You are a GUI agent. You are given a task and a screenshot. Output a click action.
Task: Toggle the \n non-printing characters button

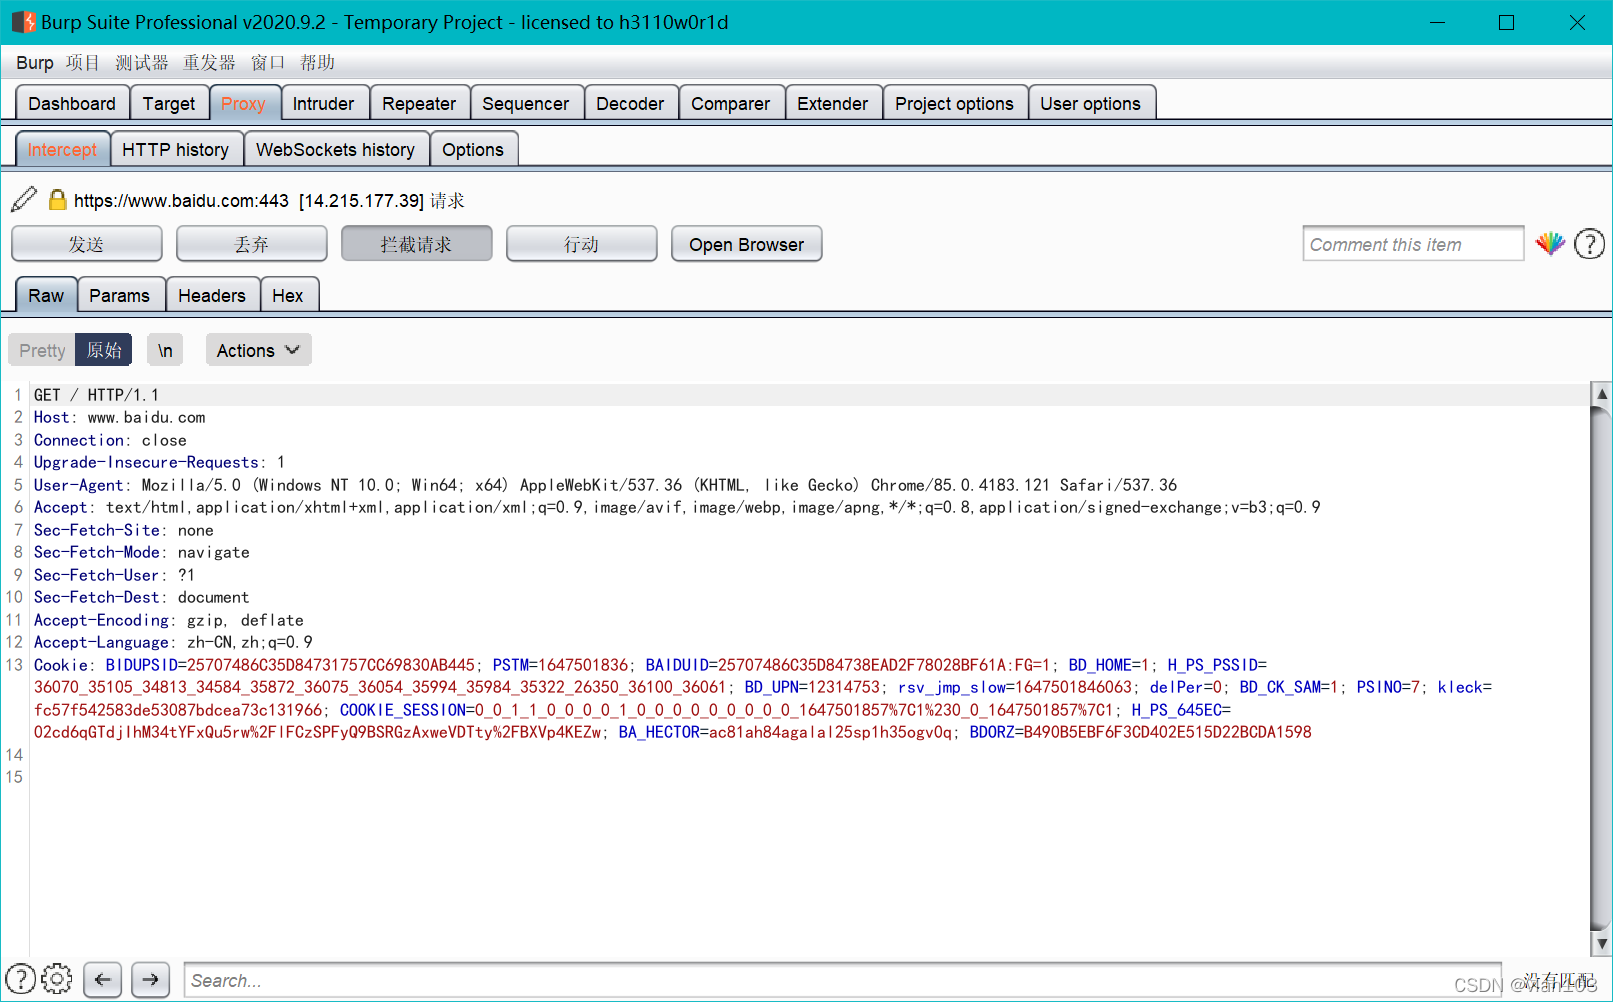click(165, 350)
